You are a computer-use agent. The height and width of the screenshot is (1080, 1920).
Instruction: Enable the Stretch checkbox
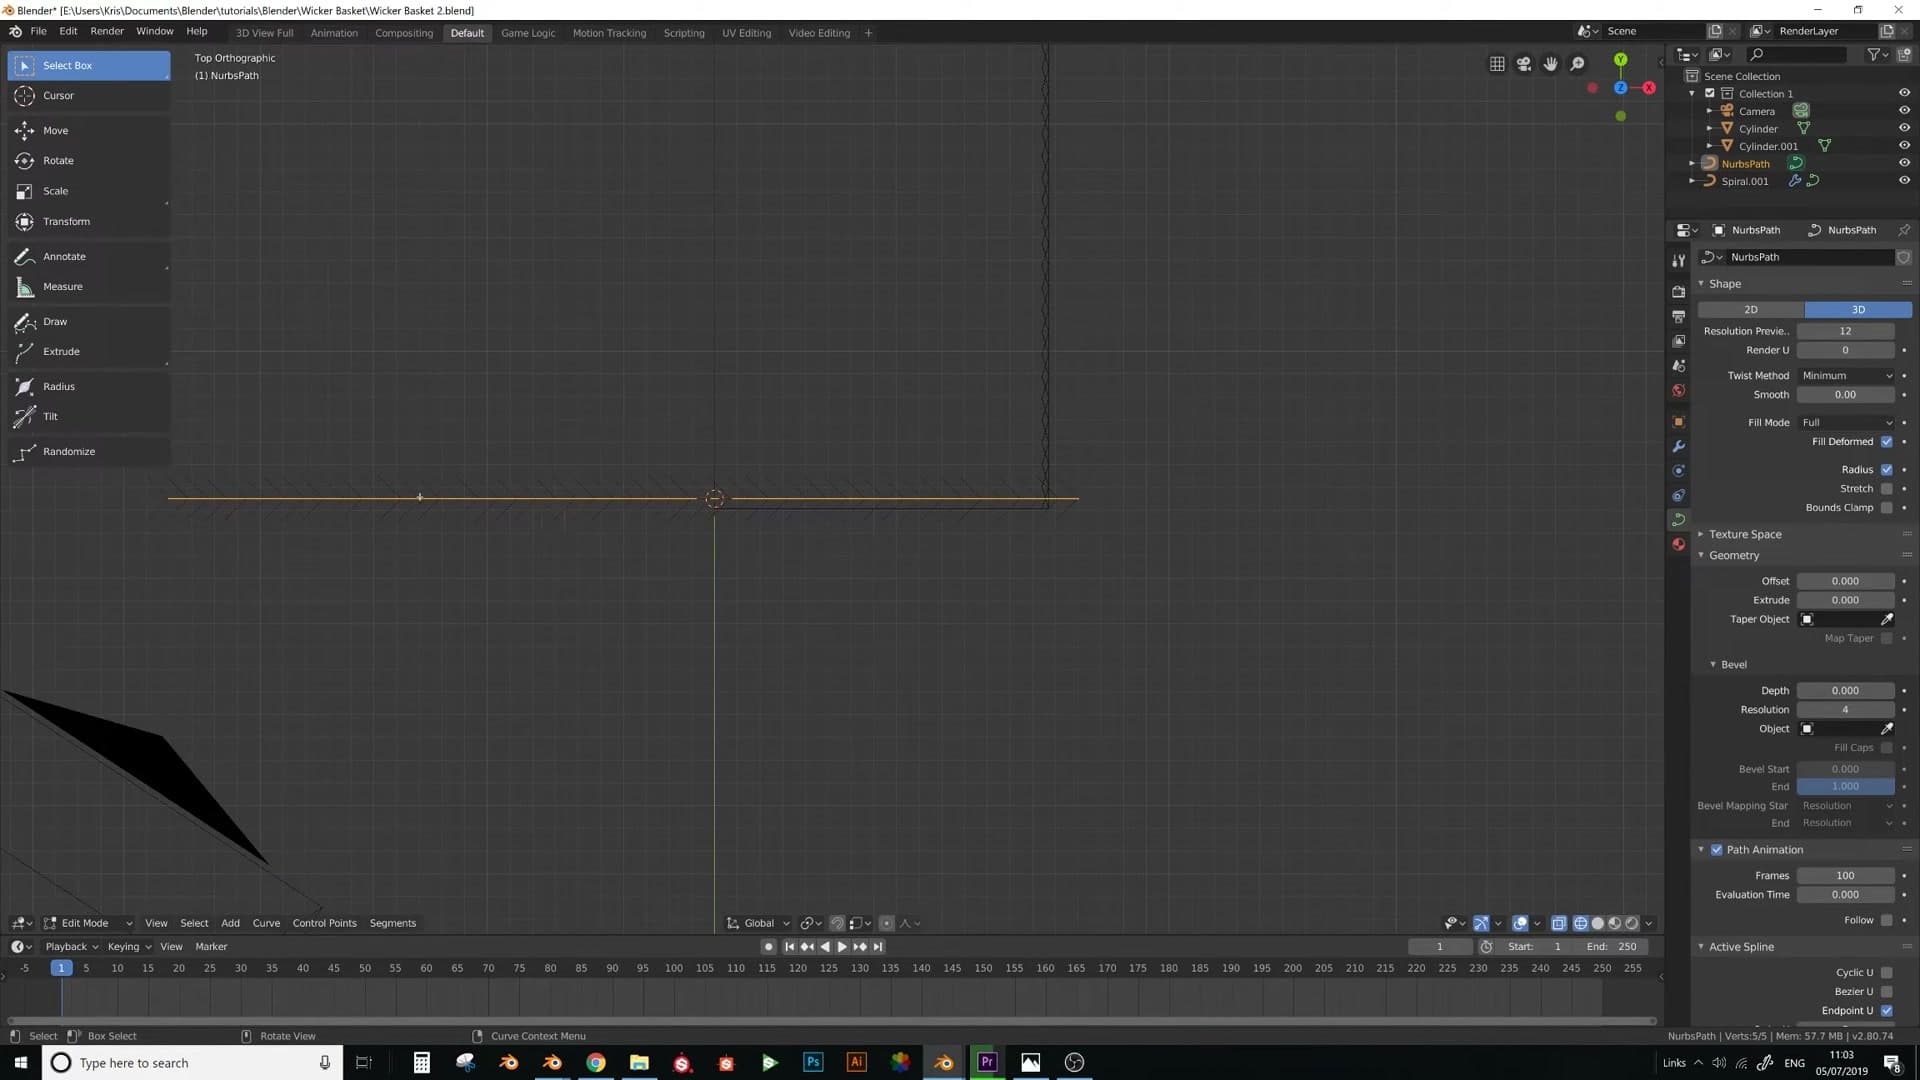point(1887,489)
